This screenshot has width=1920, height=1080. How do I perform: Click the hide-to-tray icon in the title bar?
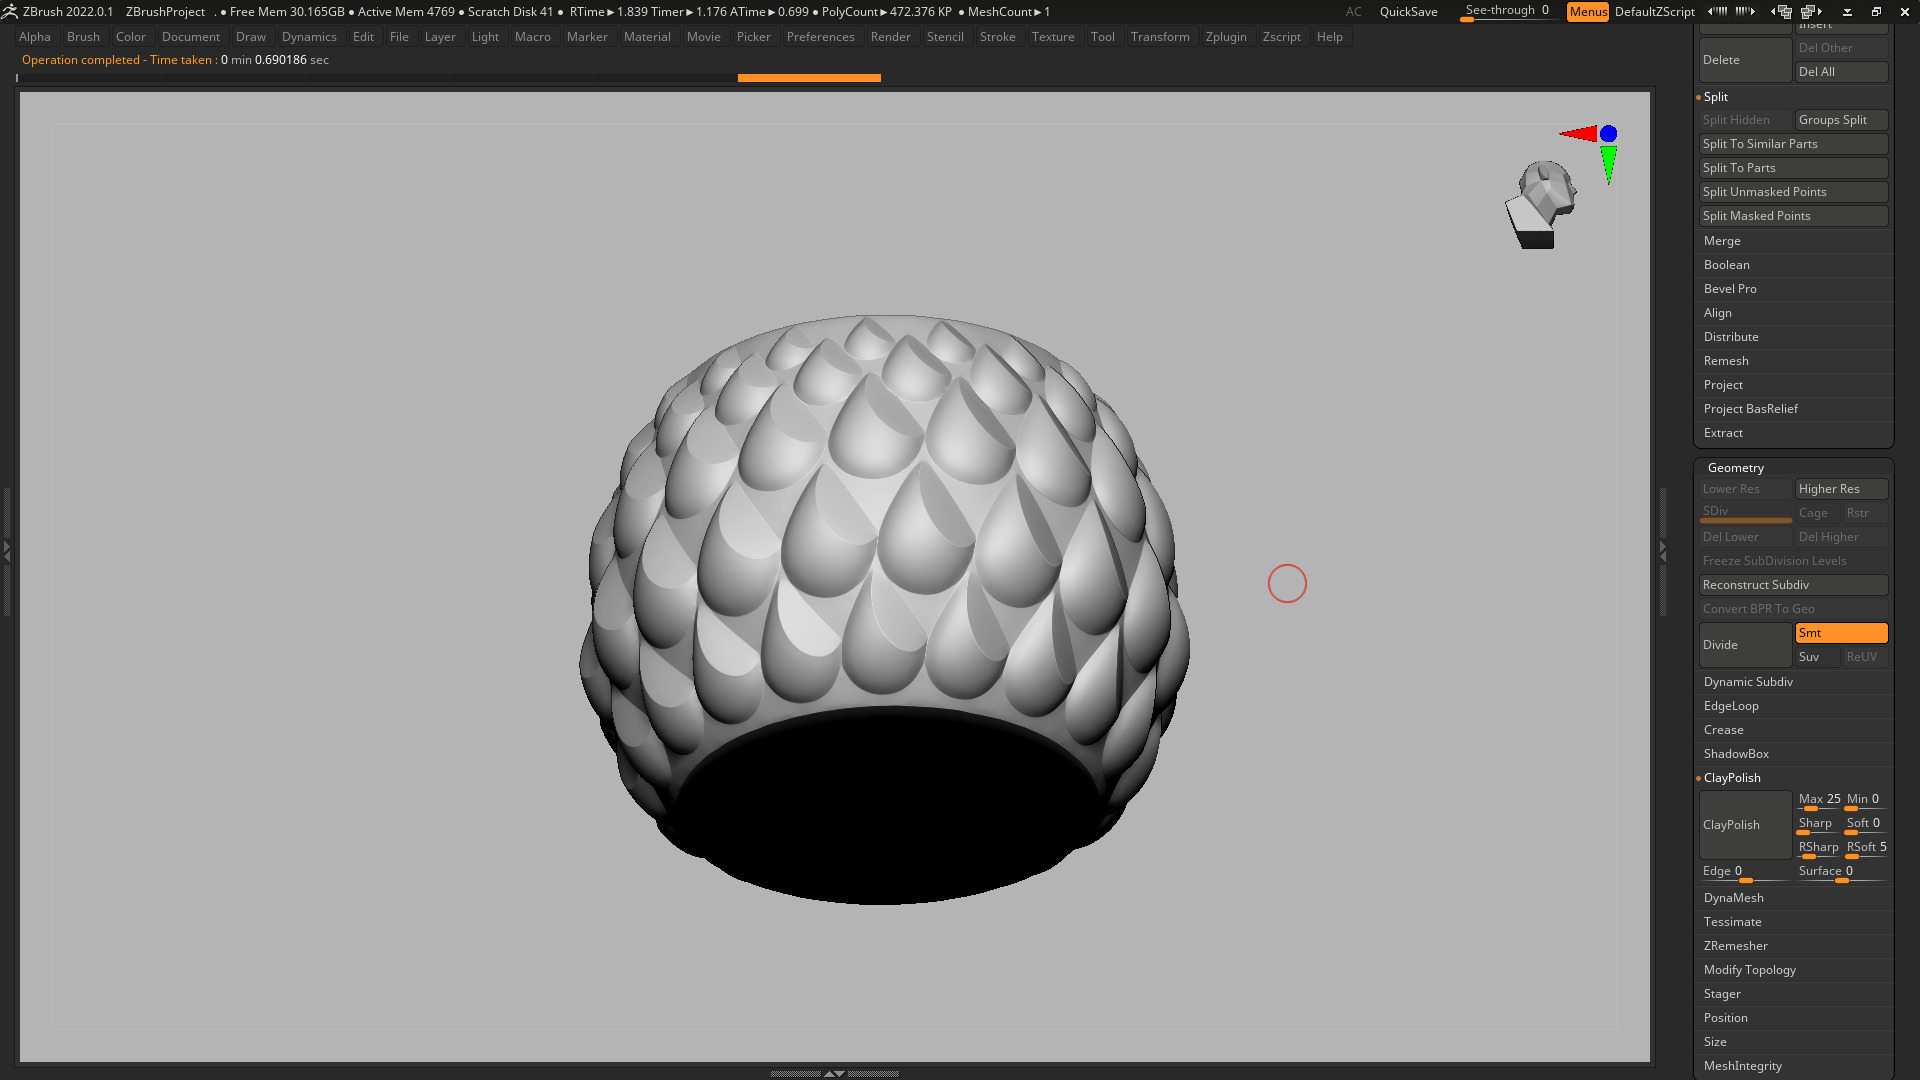[x=1847, y=12]
